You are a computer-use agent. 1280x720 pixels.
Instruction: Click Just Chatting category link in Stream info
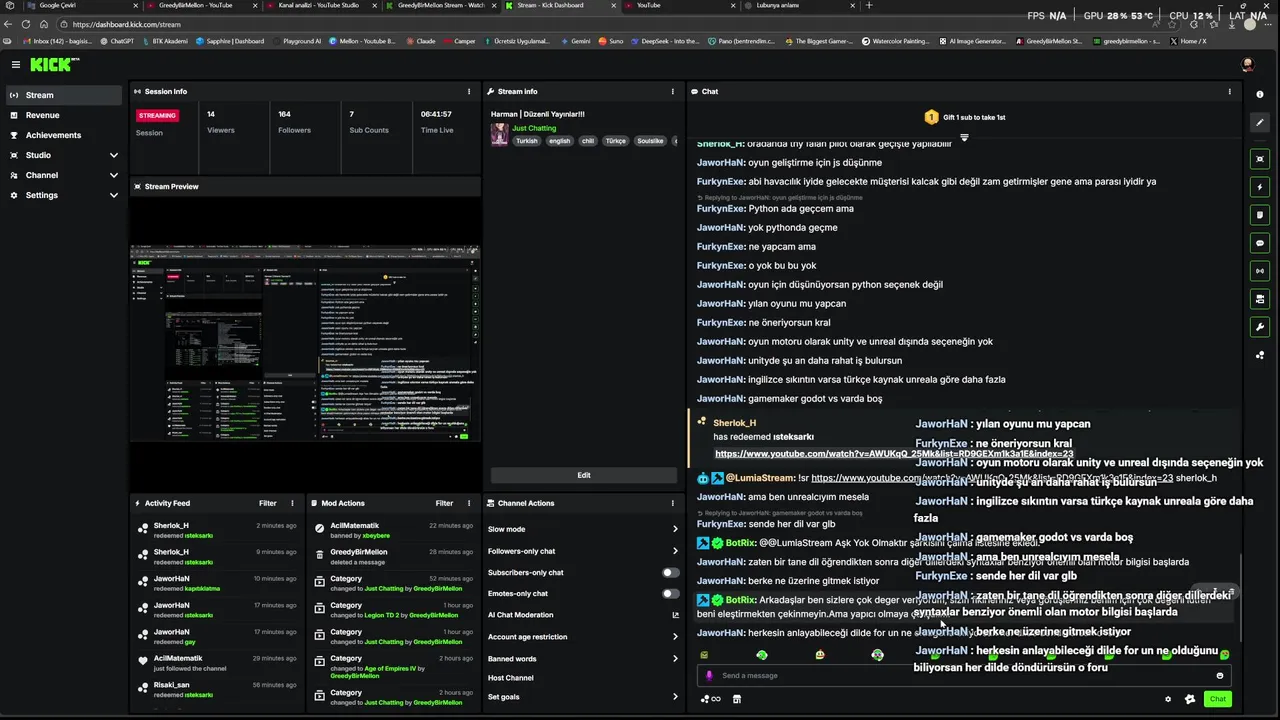[534, 129]
